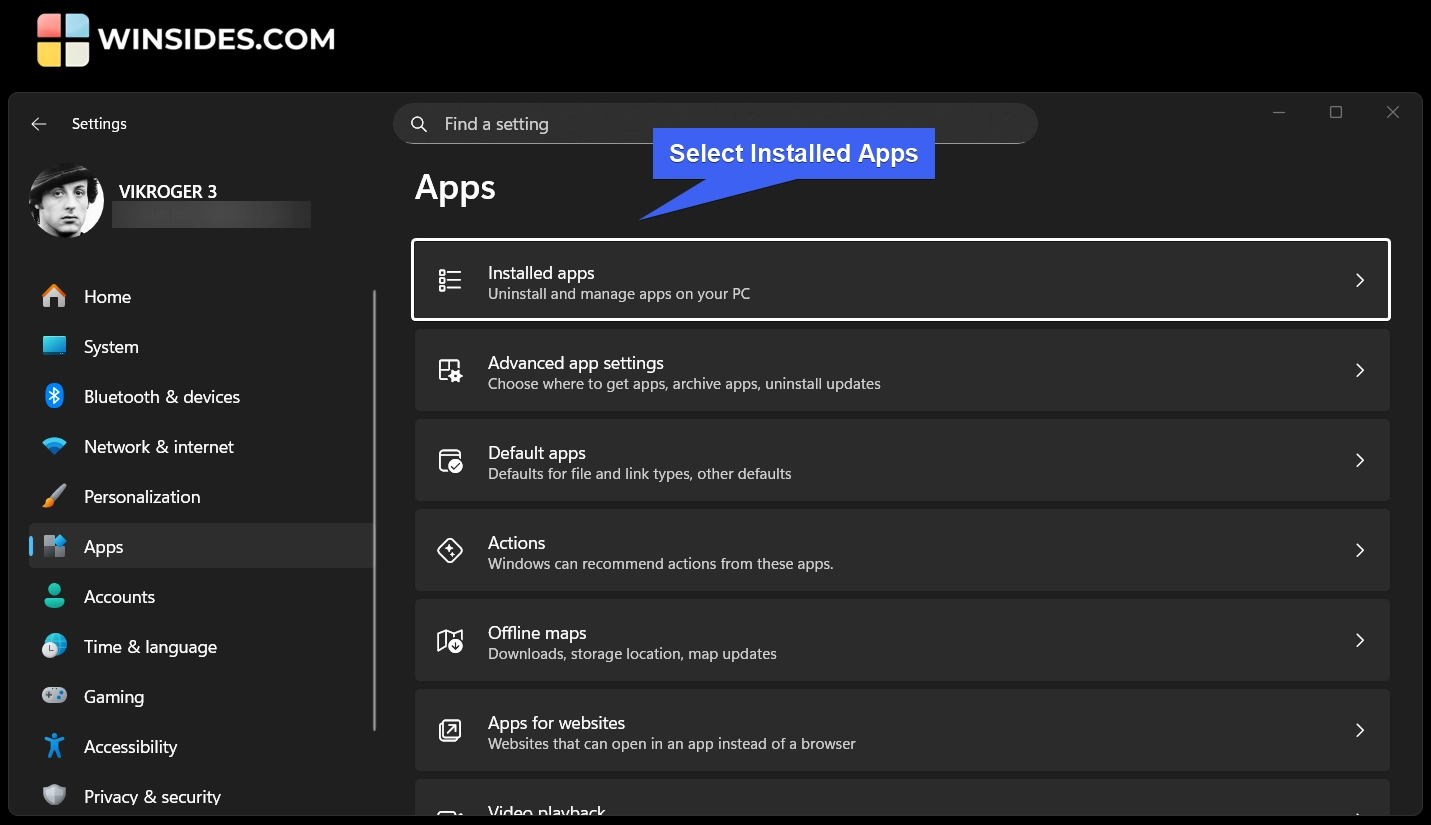Click the Privacy & security shield icon

(54, 796)
